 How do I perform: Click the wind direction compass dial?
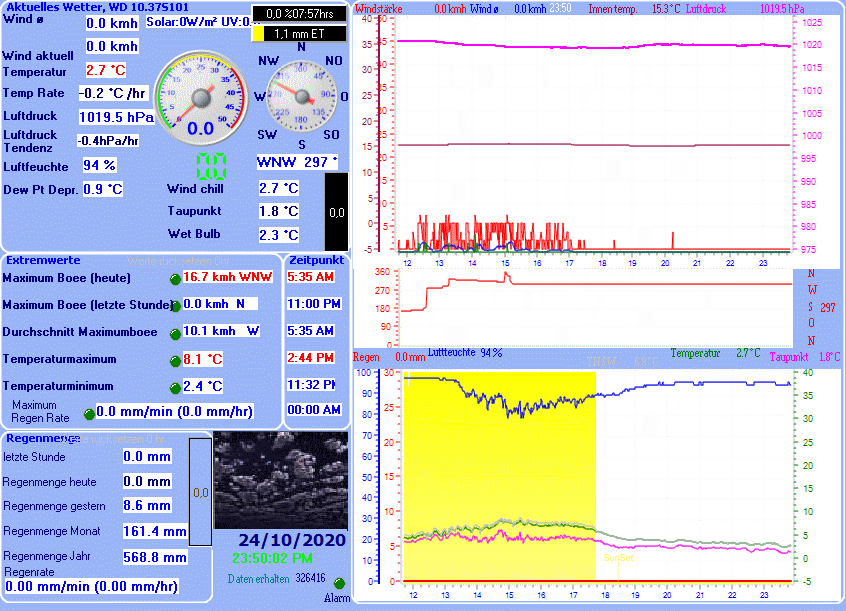tap(301, 96)
